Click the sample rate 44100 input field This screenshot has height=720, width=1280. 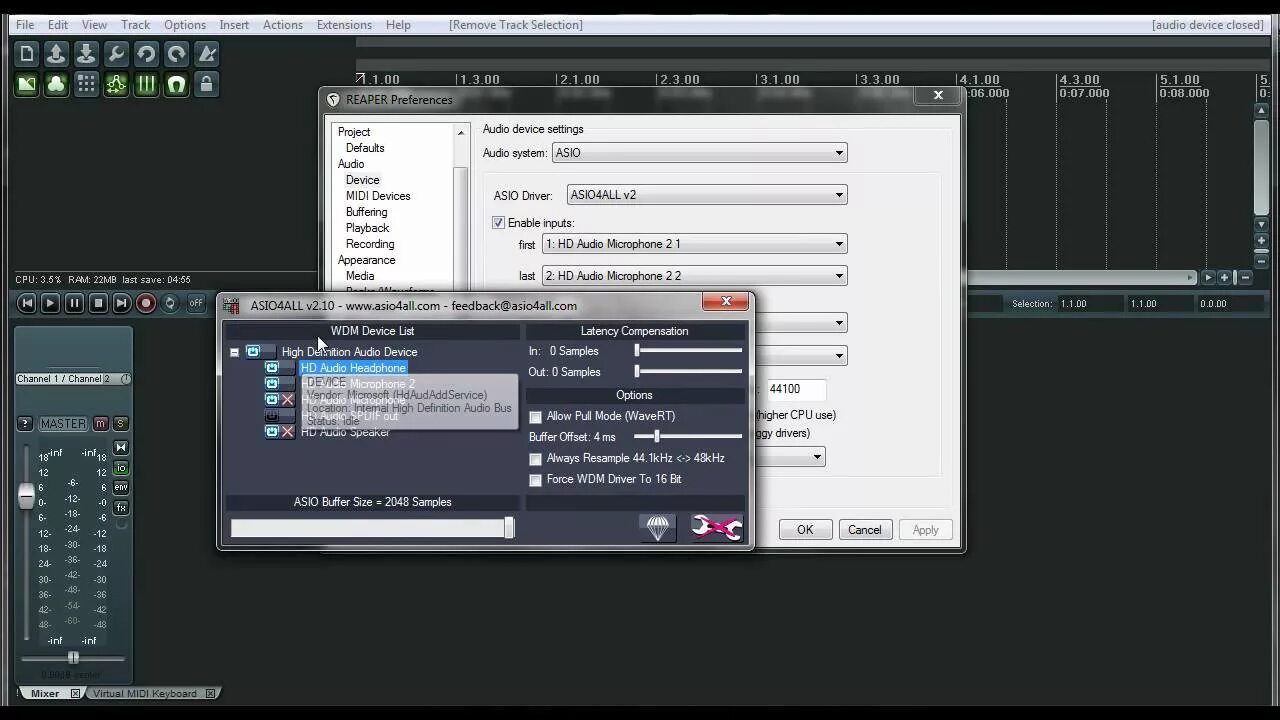click(796, 389)
